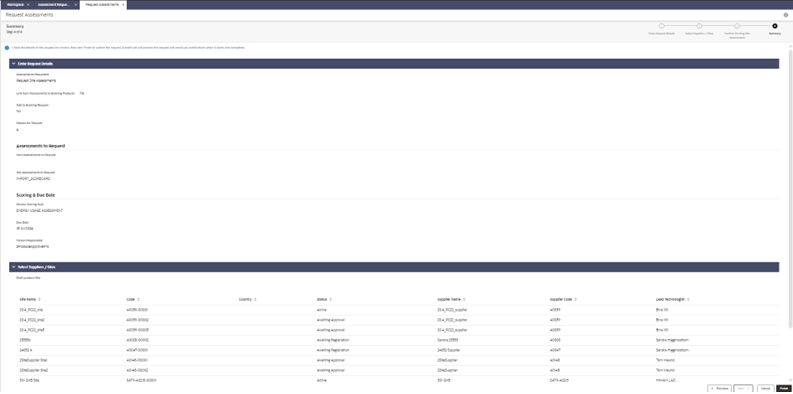Click site code A0148-00001
This screenshot has width=793, height=394.
point(137,360)
